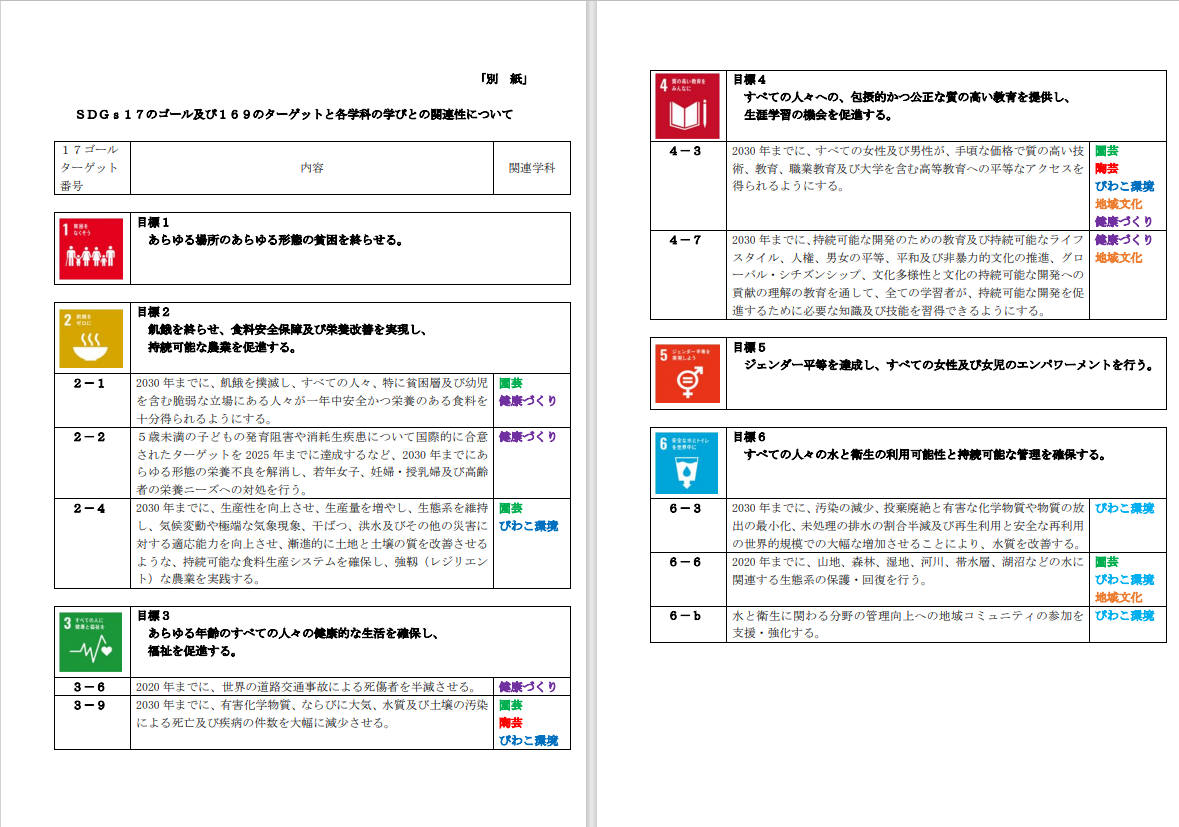Click the SDG Goal 2 zero-hunger icon
1179x827 pixels.
click(x=92, y=338)
